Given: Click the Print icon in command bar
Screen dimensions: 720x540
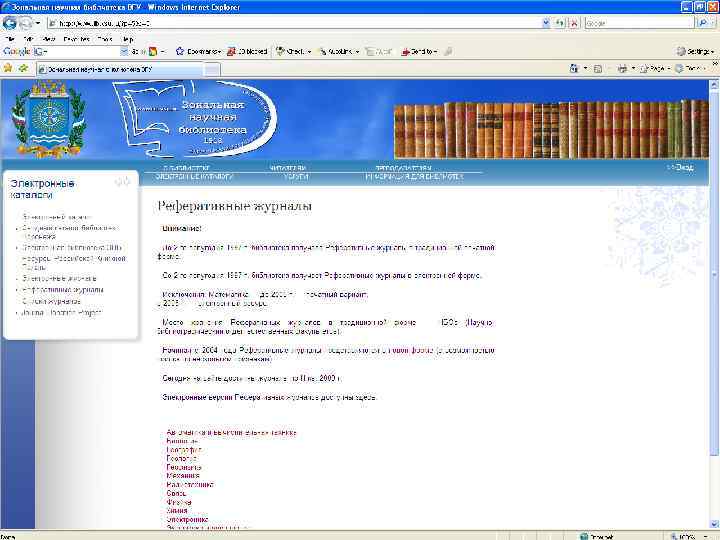Looking at the screenshot, I should click(x=622, y=69).
